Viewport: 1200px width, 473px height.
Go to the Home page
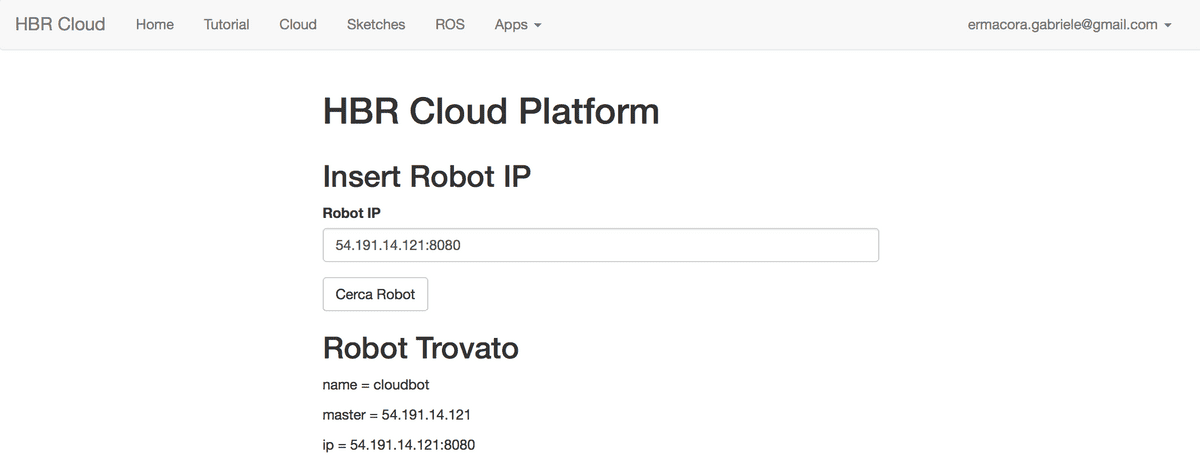[x=154, y=24]
